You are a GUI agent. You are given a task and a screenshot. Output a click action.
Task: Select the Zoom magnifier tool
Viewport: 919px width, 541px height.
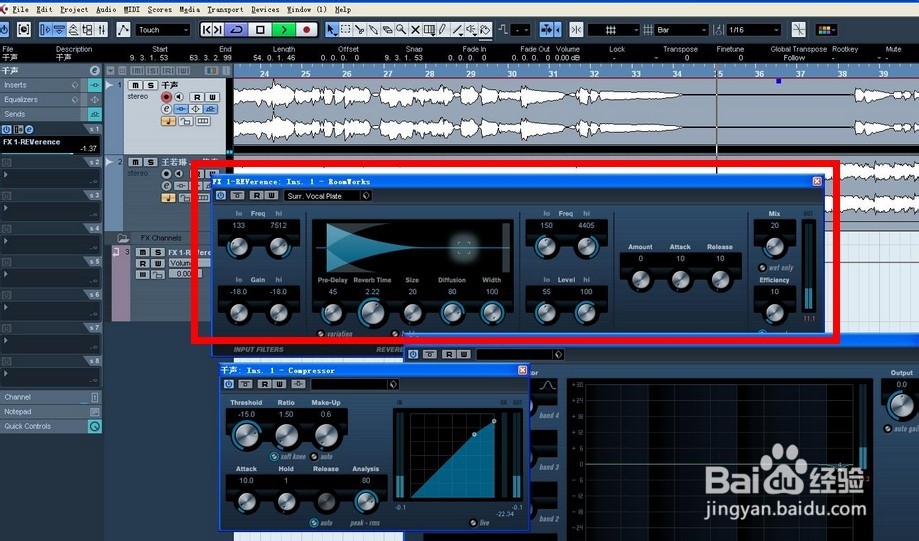point(401,30)
